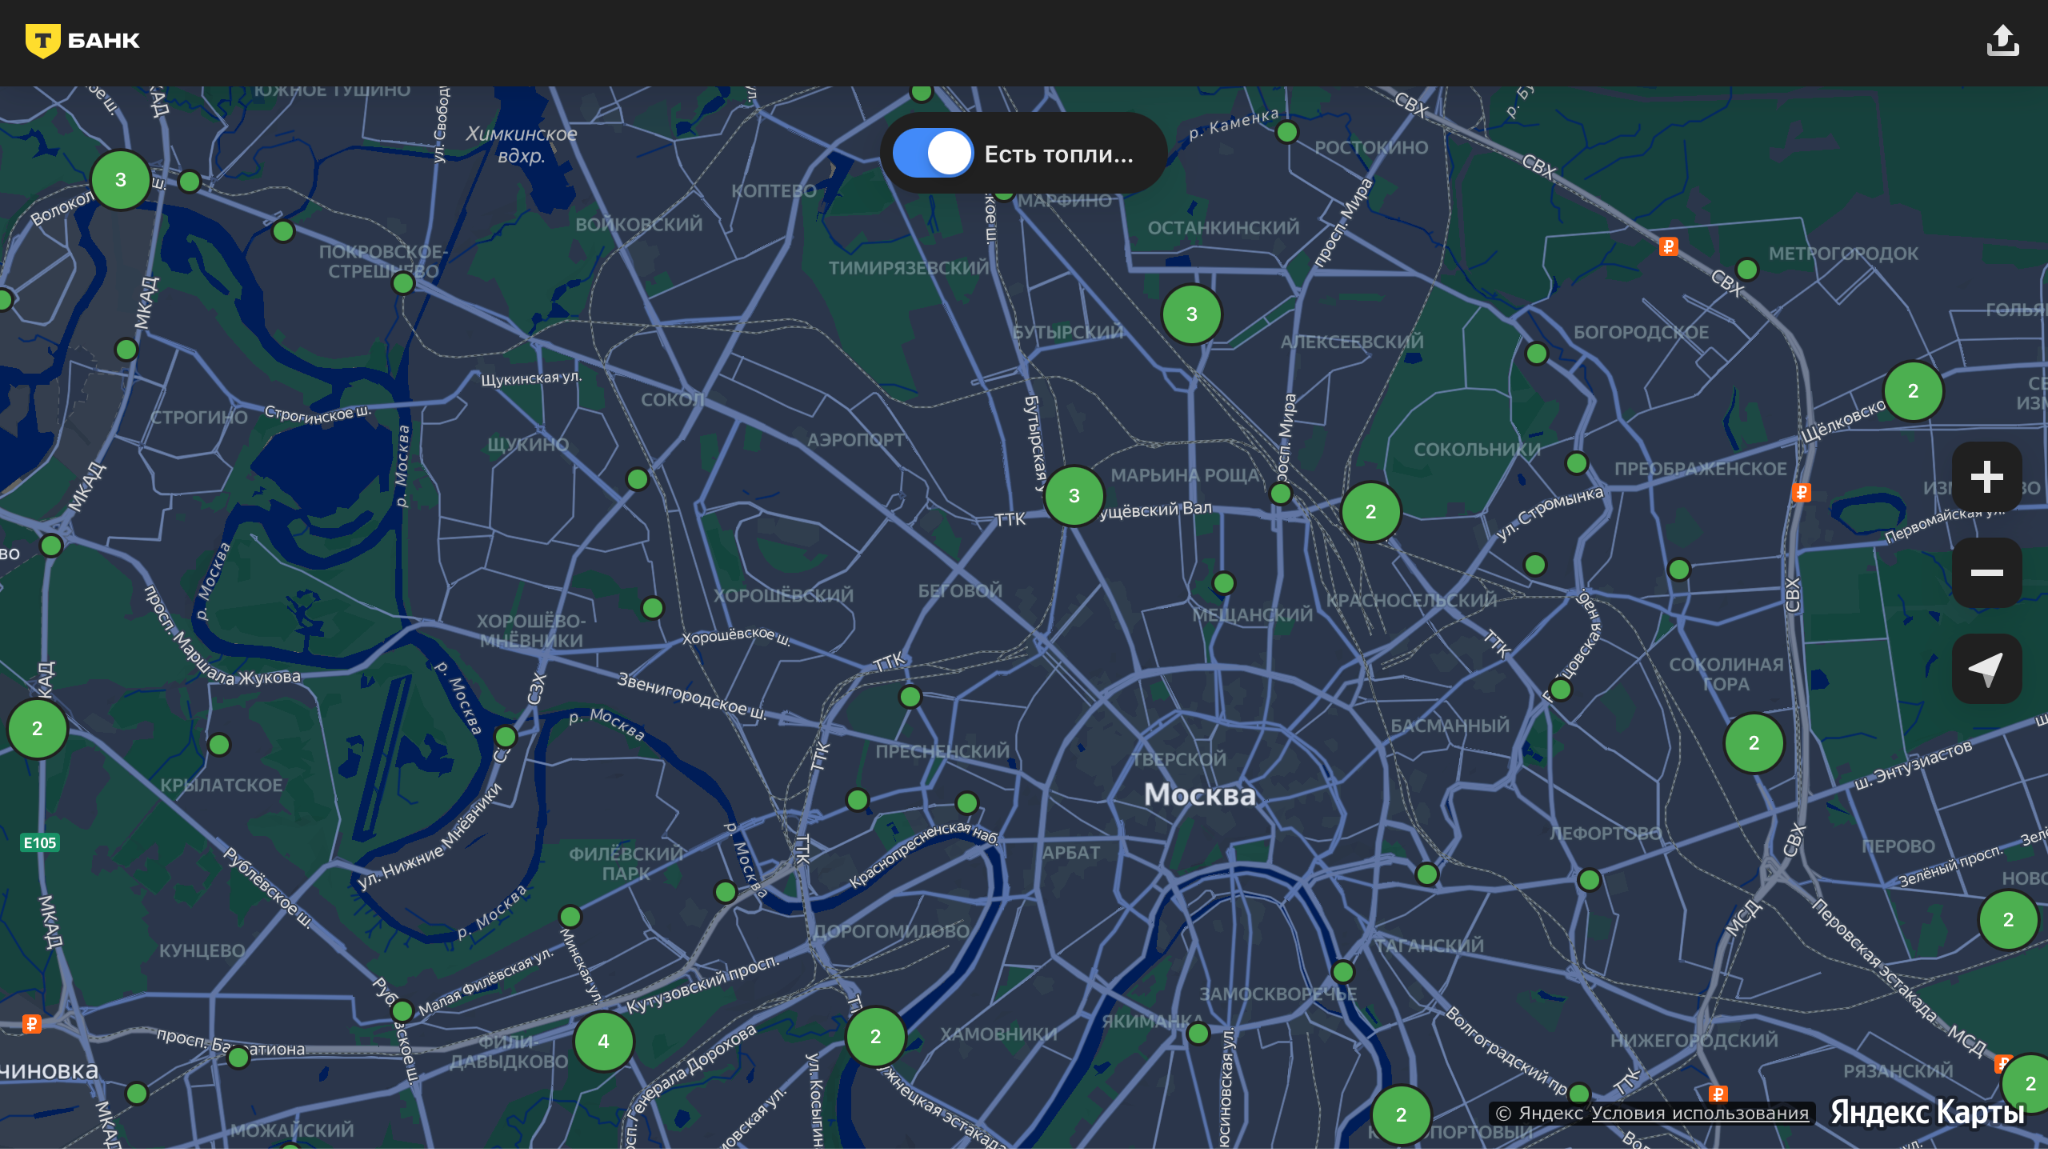
Task: Select the station marker near Волгоградский проспект
Action: click(x=1579, y=1094)
